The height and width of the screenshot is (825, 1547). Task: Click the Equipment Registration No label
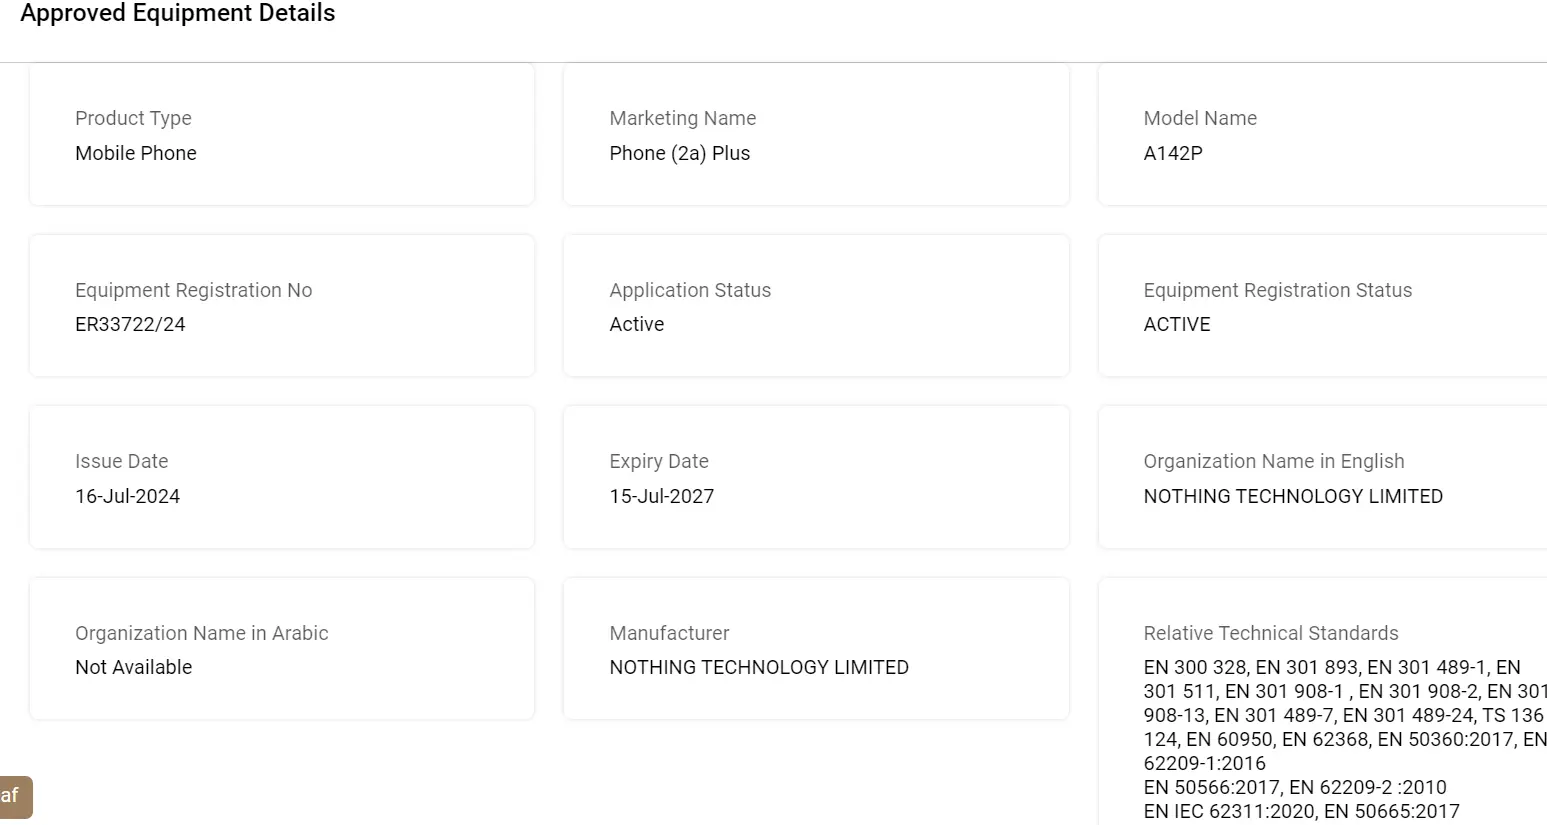193,290
